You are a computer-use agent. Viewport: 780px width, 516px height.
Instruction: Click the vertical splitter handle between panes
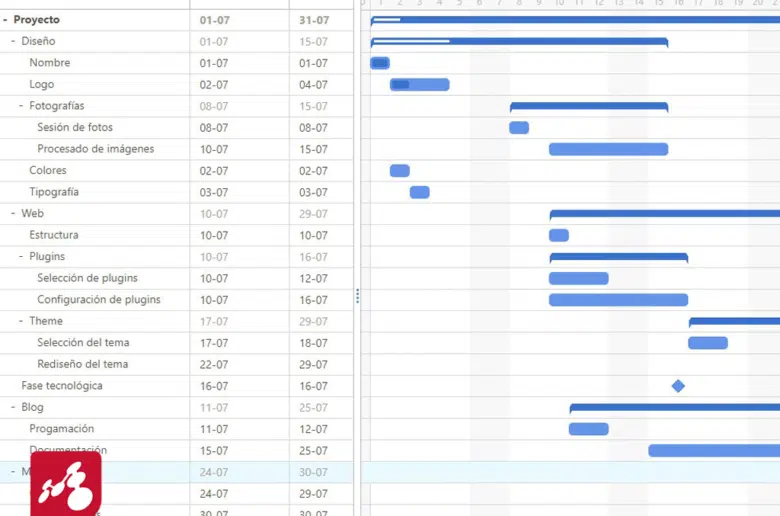pos(357,296)
